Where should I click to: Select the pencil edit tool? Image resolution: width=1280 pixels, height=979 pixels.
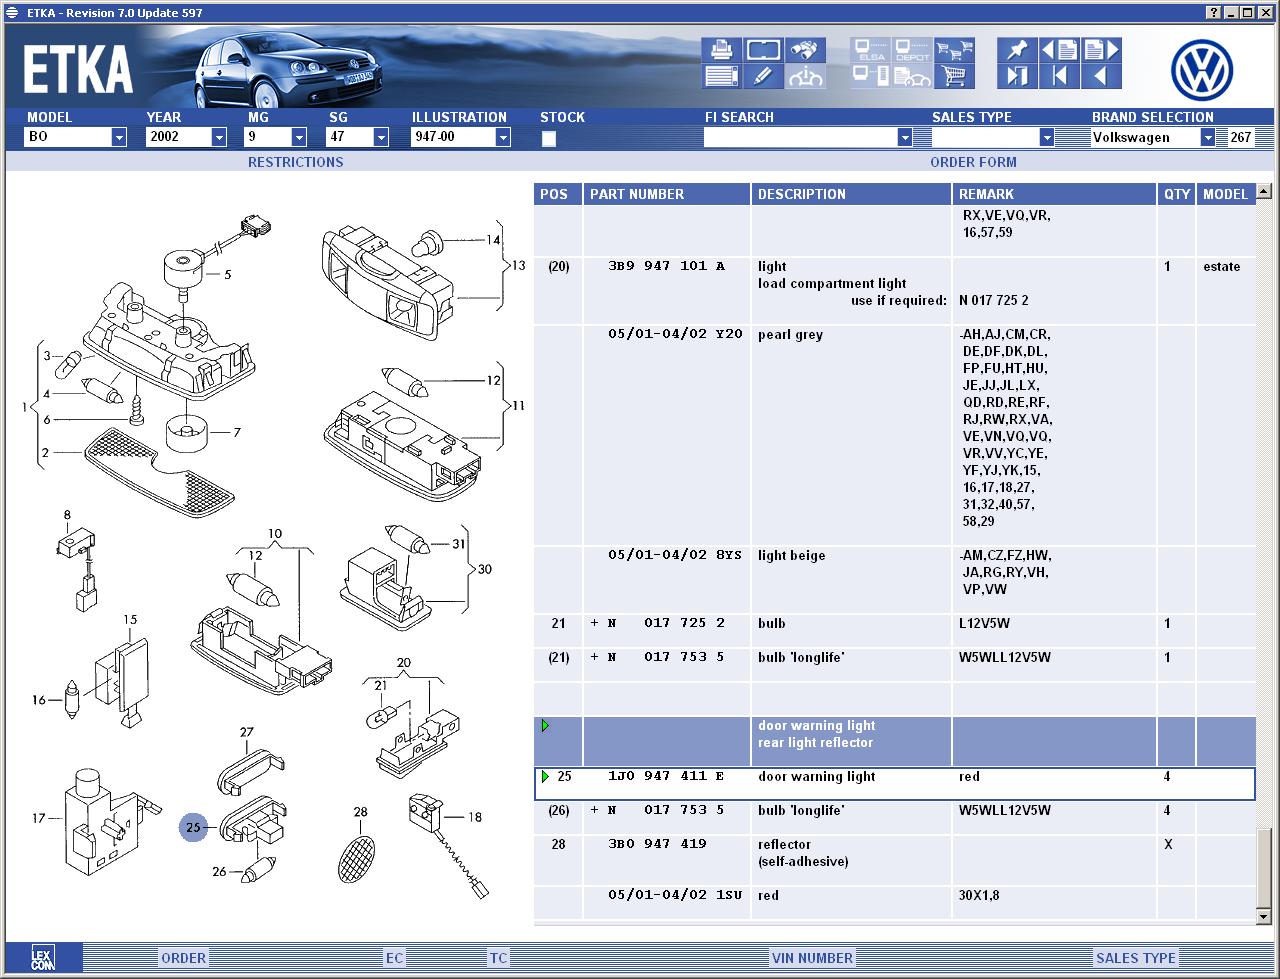(x=763, y=76)
